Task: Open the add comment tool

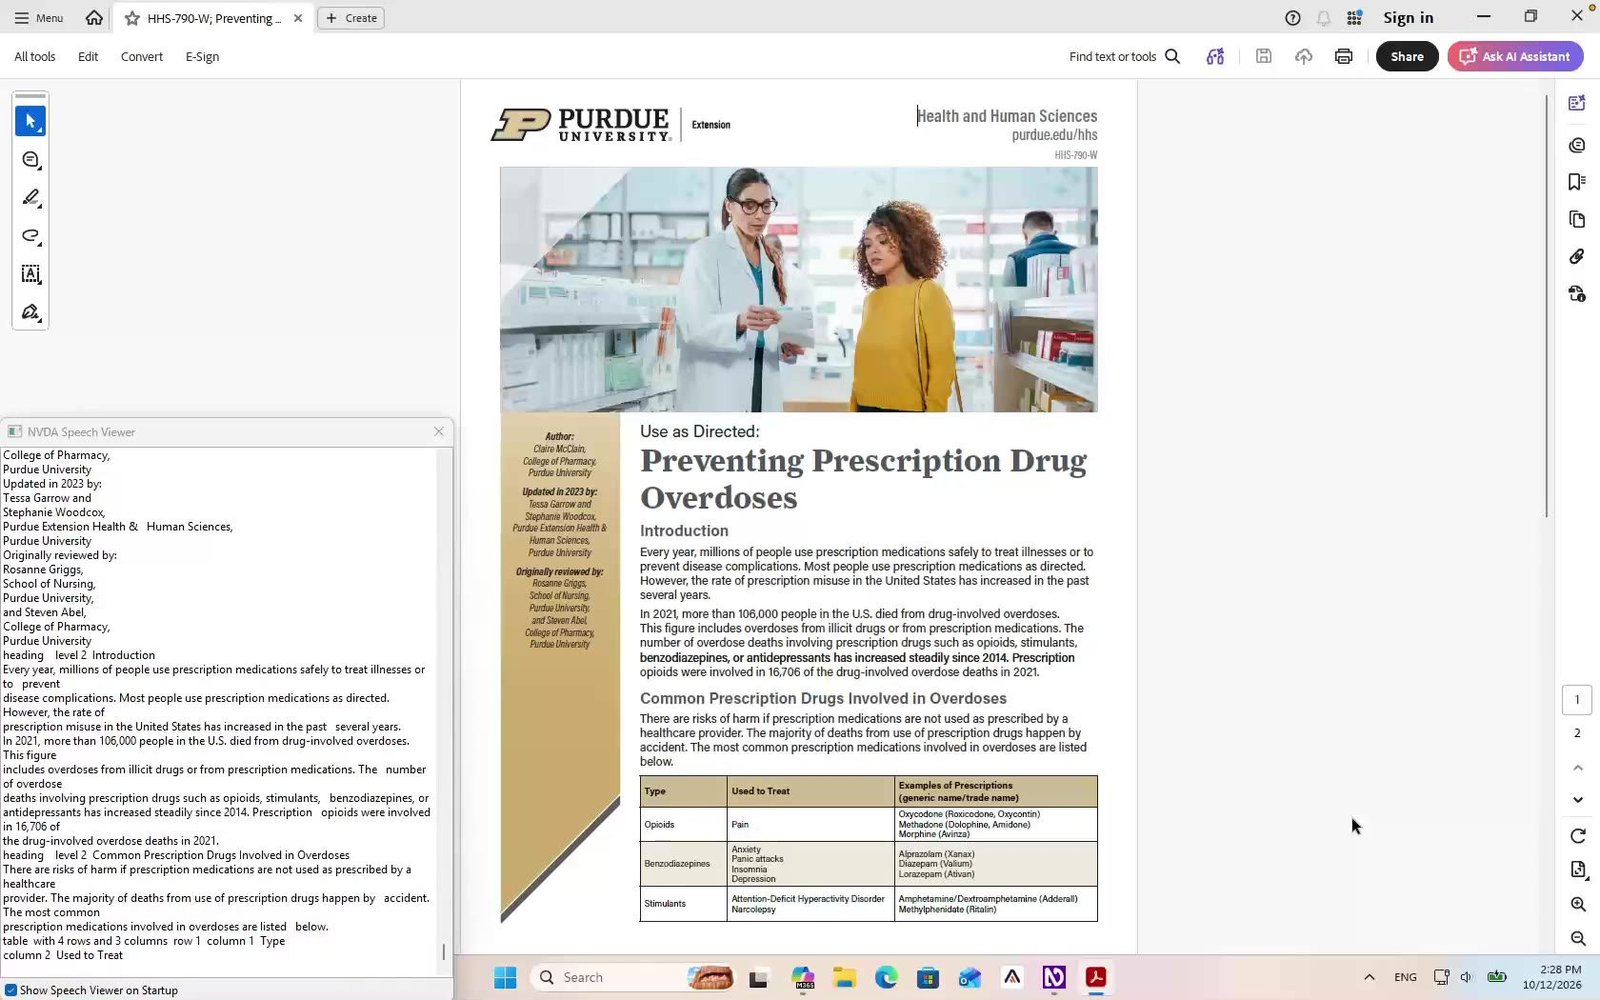Action: pyautogui.click(x=30, y=160)
